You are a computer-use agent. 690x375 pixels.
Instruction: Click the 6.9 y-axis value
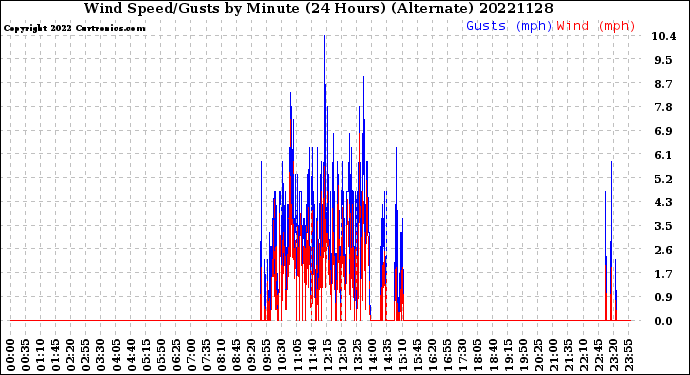coord(664,131)
